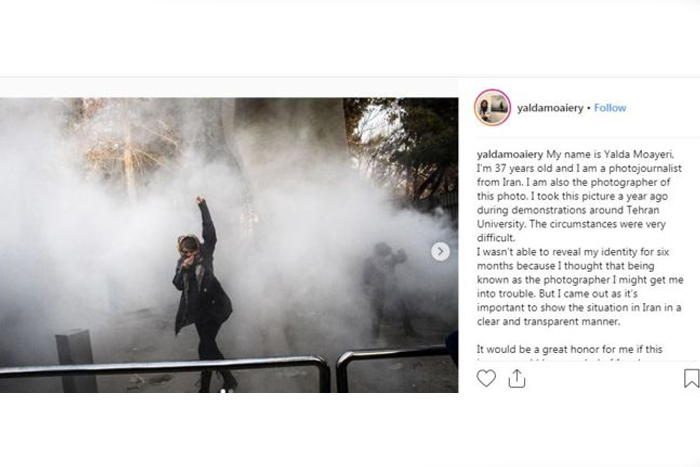Click the bold yaldamoaiery username in the caption
The height and width of the screenshot is (467, 700).
tap(510, 154)
